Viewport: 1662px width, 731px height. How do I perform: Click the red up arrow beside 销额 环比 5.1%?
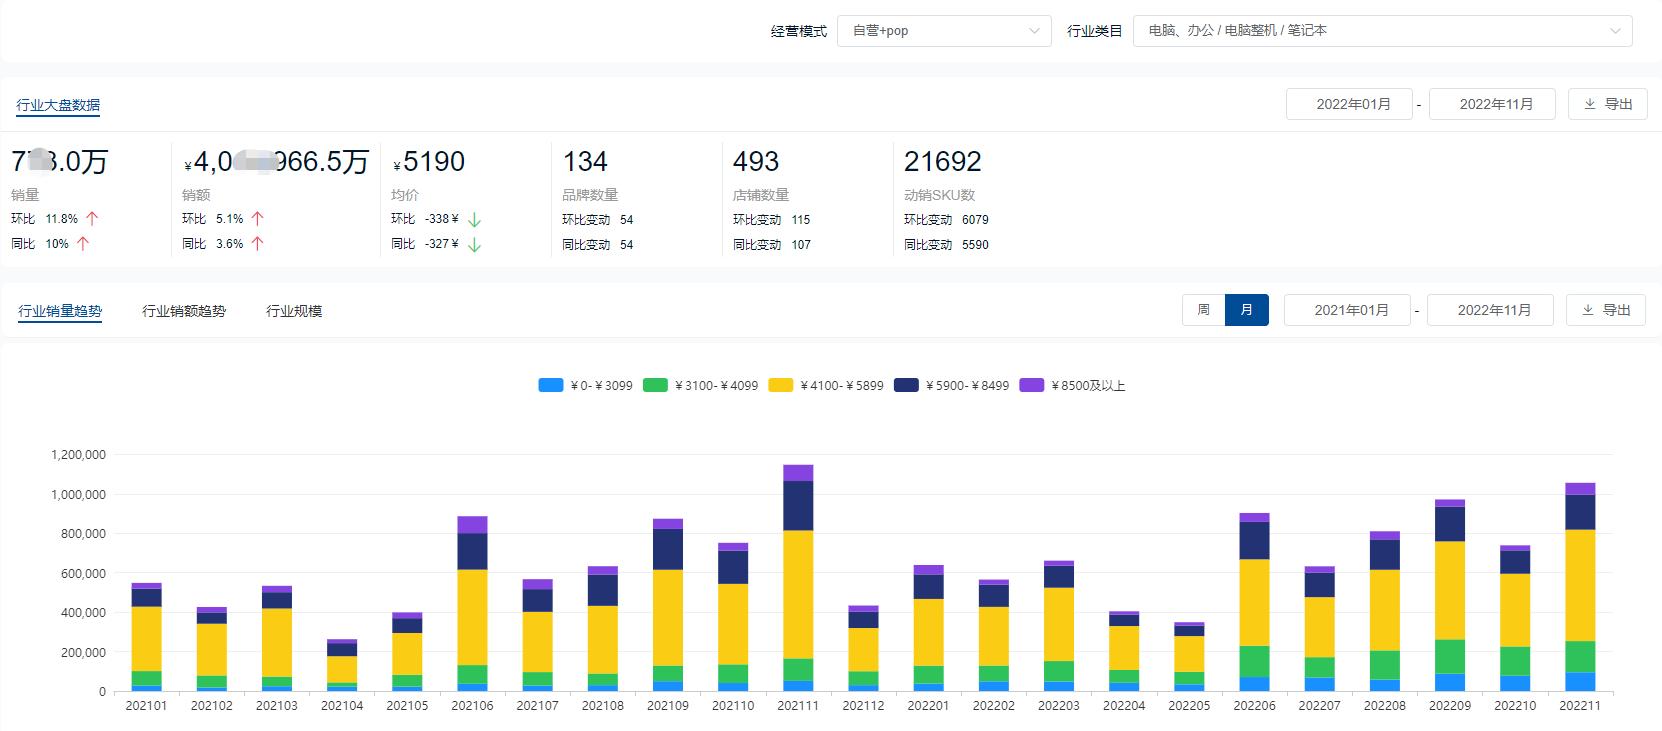coord(257,219)
